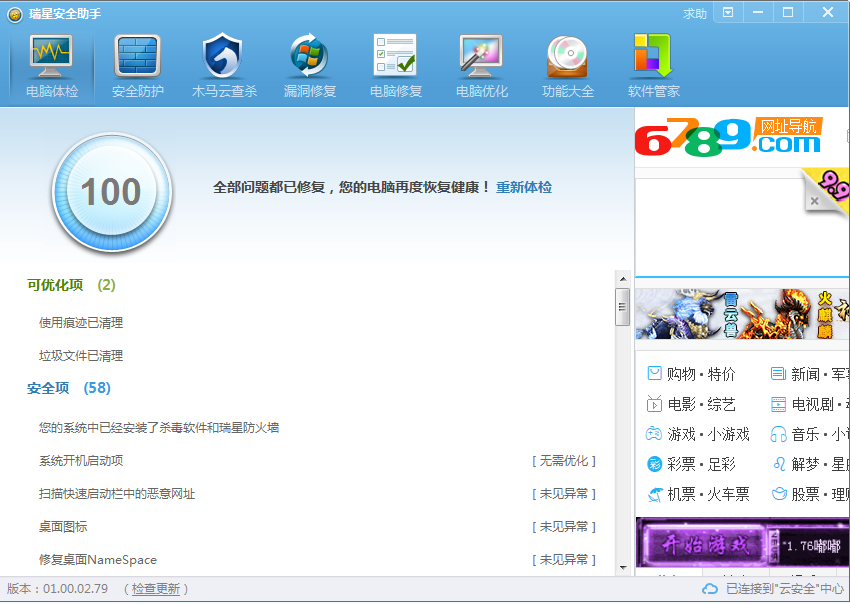Click the lottery ball icon beside 彩票

click(x=654, y=464)
